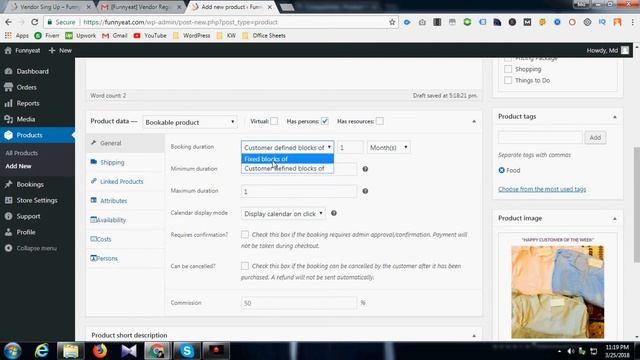Open All Products submenu link
Image resolution: width=640 pixels, height=360 pixels.
coord(22,153)
